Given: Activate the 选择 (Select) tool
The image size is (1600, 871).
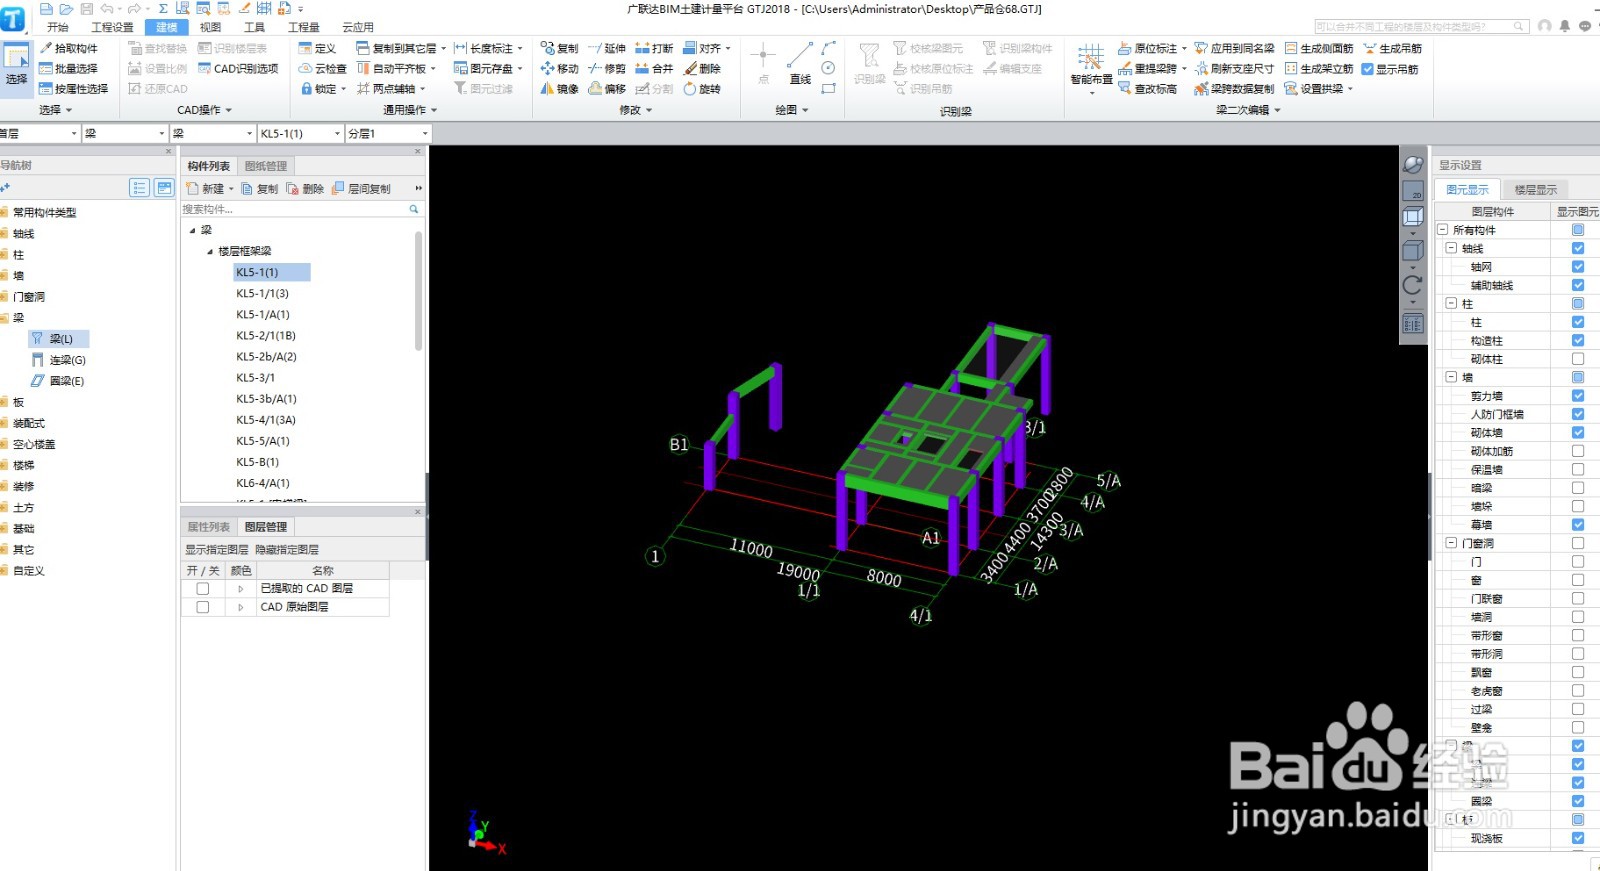Looking at the screenshot, I should click(16, 66).
